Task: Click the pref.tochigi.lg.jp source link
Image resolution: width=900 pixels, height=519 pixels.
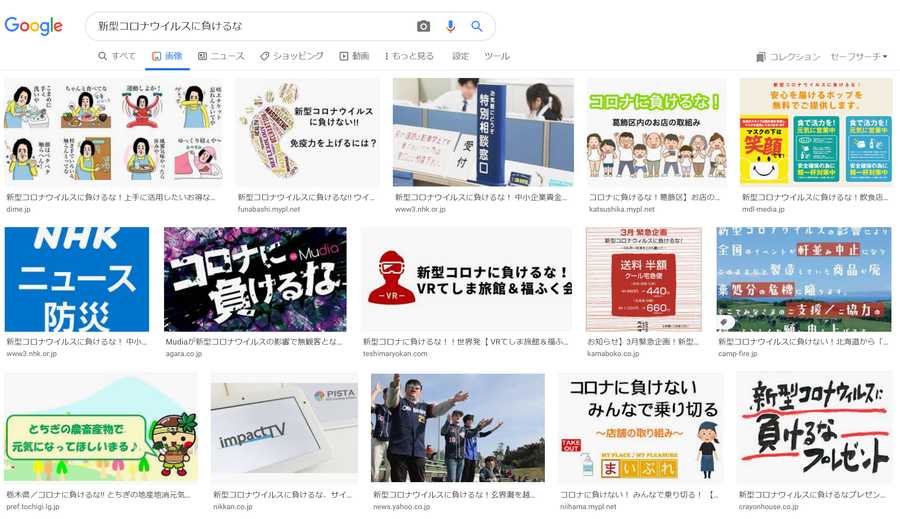Action: pos(35,507)
